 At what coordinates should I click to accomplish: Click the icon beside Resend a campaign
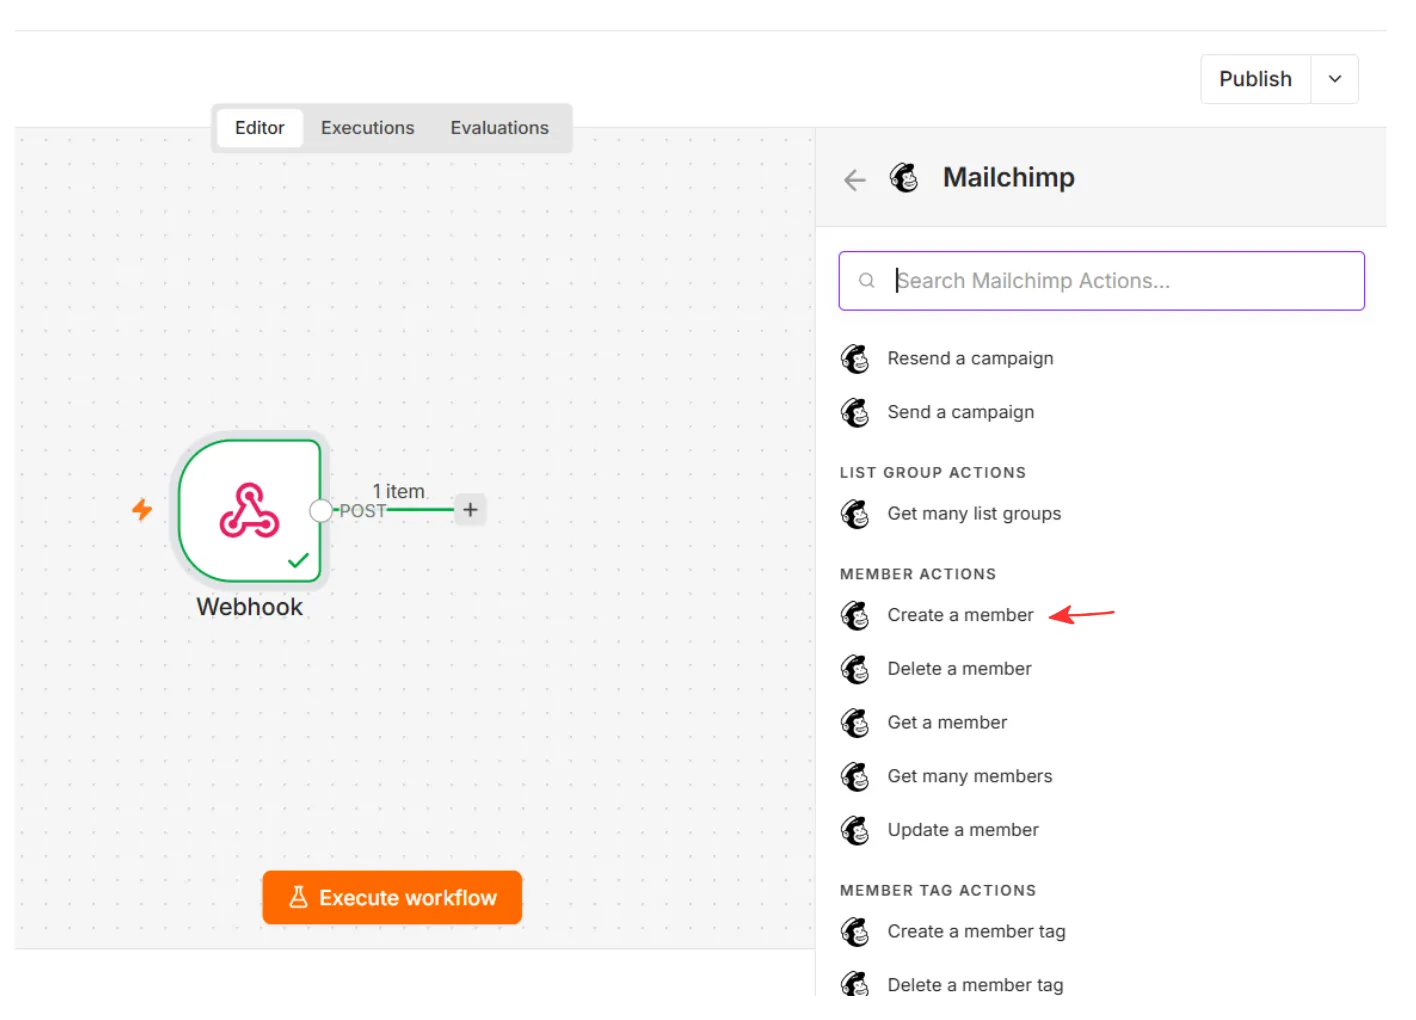855,359
